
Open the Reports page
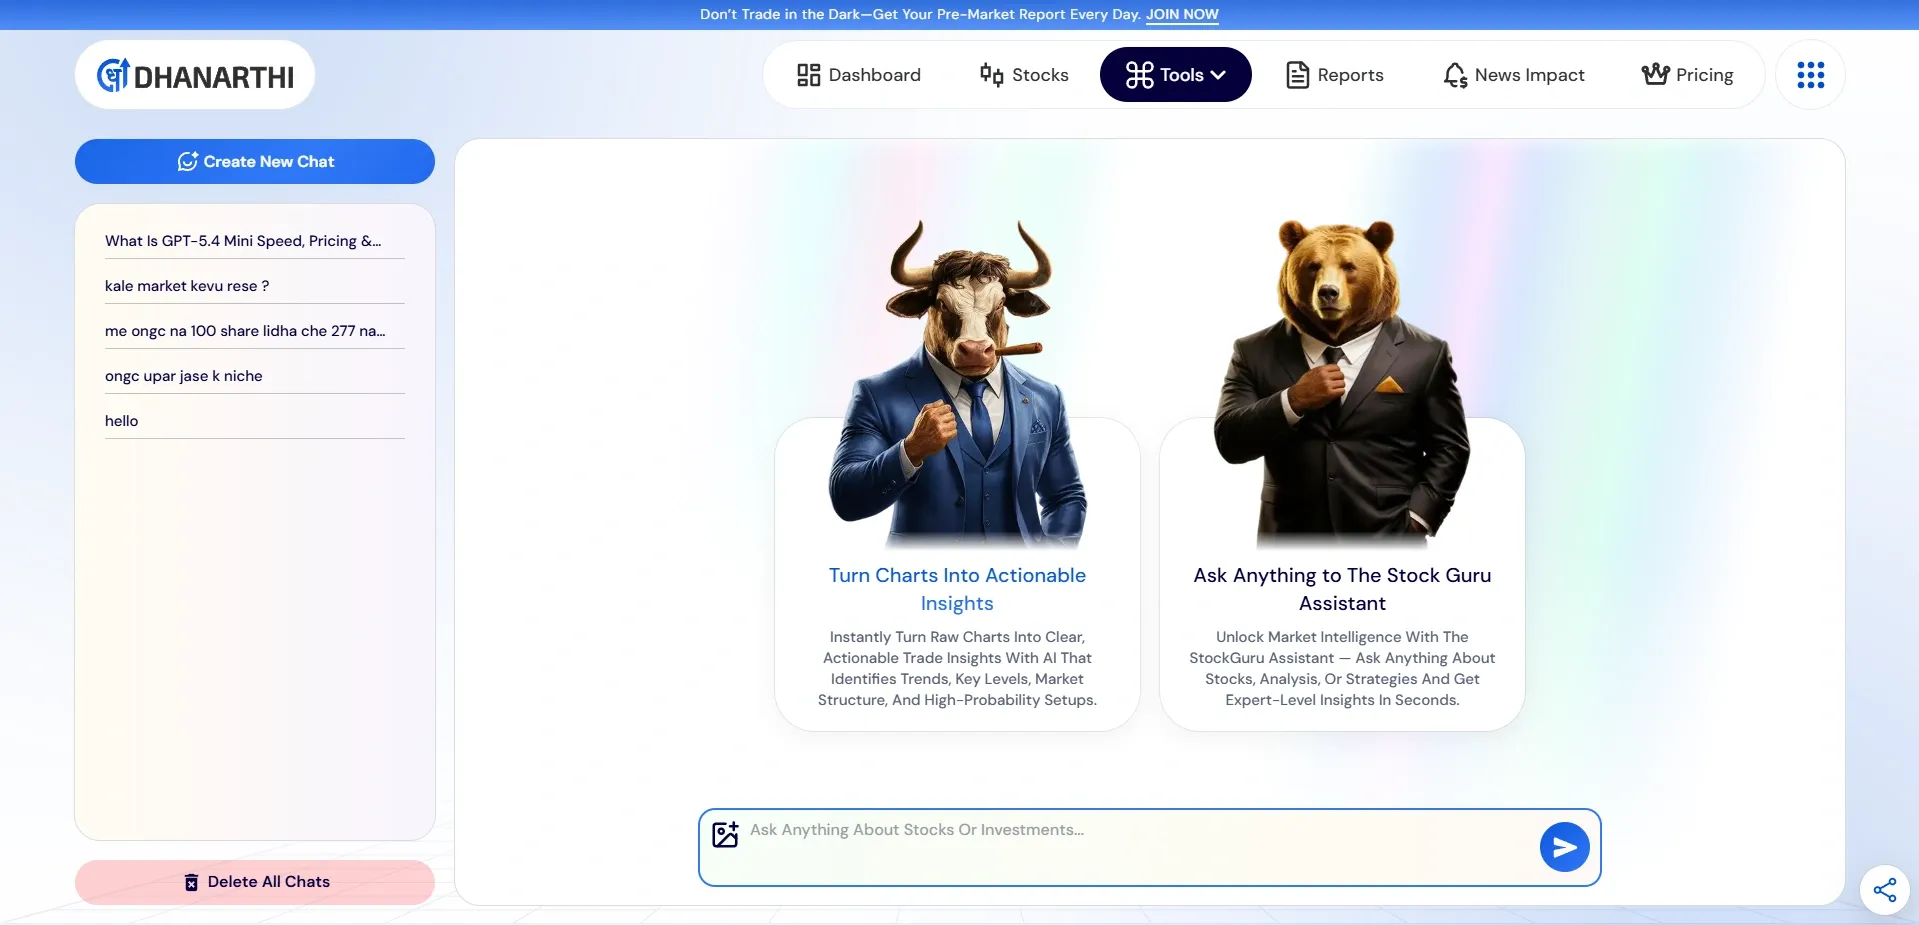tap(1335, 75)
